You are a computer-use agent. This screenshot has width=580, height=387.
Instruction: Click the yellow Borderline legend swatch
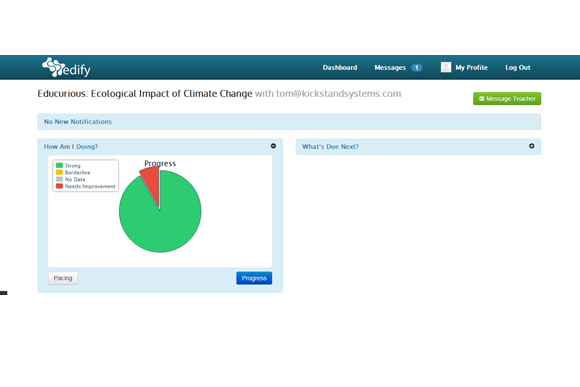59,172
